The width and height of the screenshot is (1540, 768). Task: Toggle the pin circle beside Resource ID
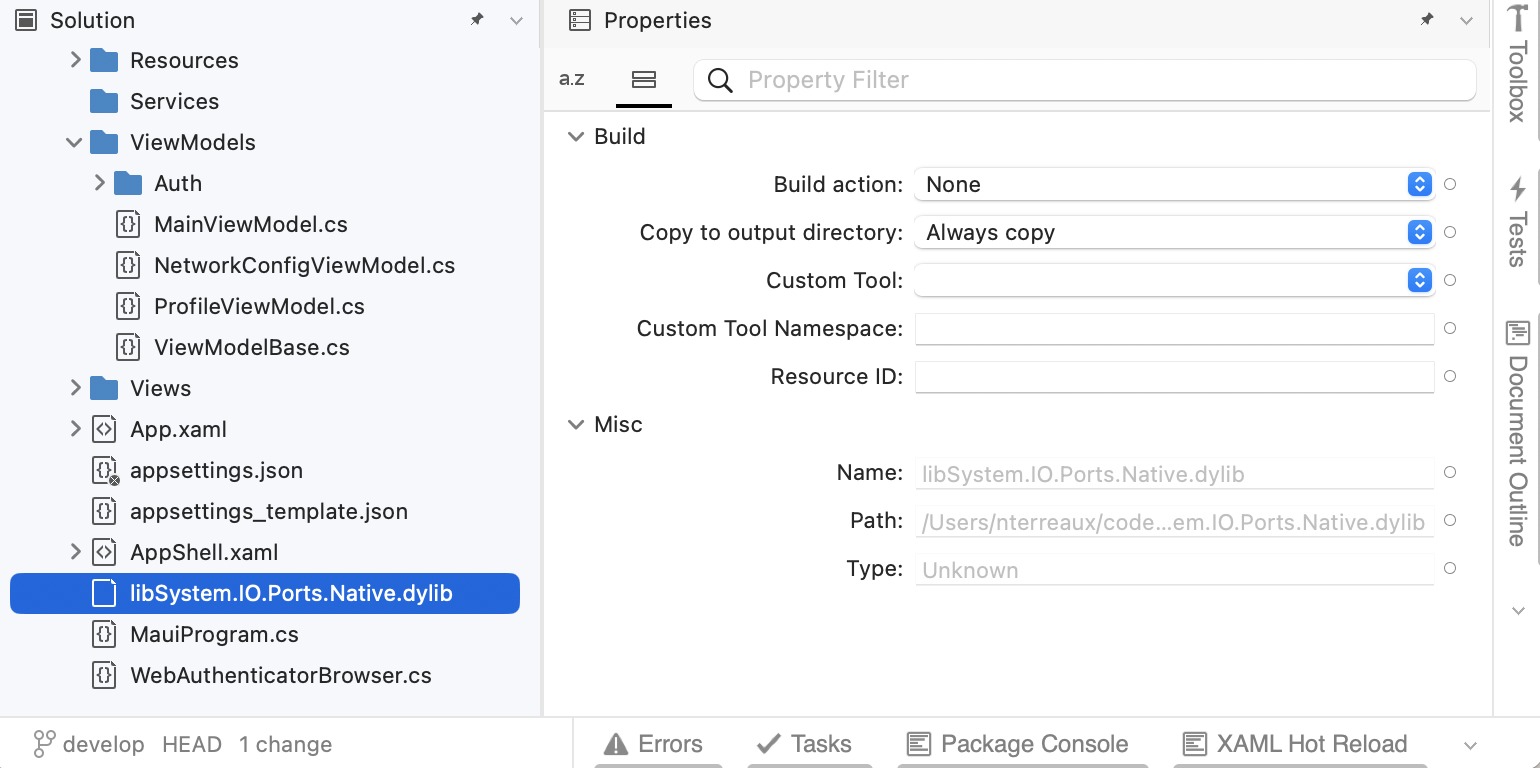(x=1449, y=377)
